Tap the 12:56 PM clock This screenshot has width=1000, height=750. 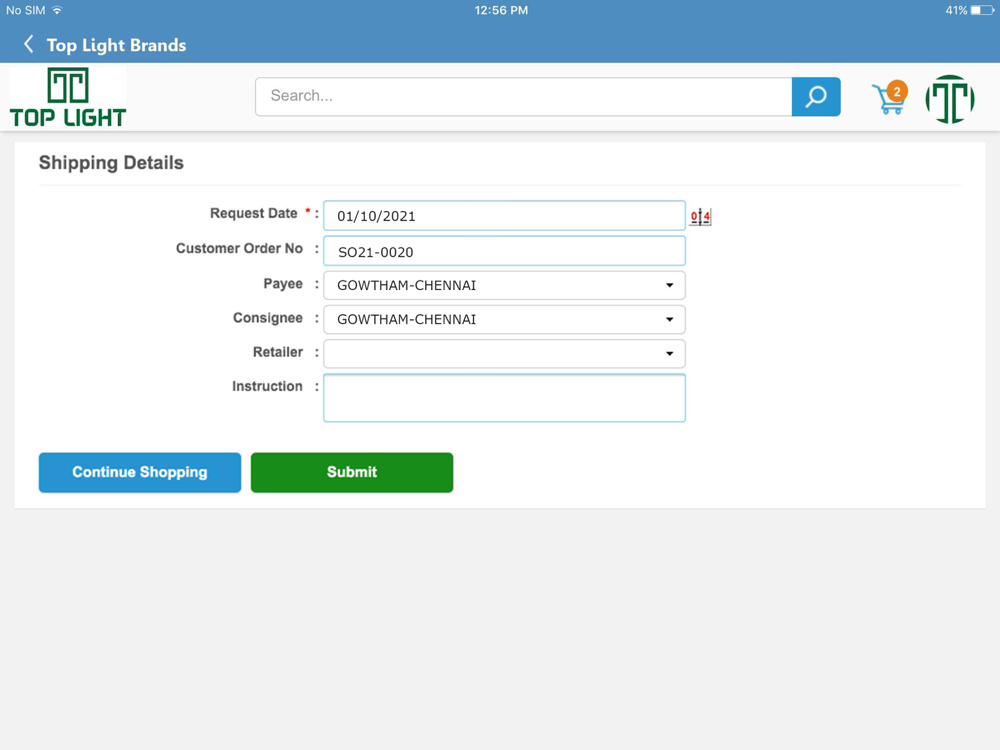pyautogui.click(x=501, y=10)
